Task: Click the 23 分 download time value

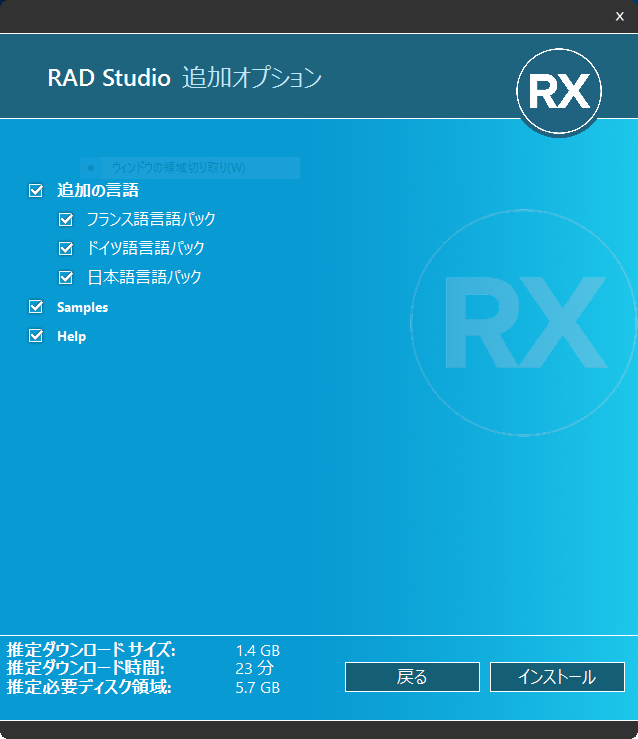Action: click(254, 668)
